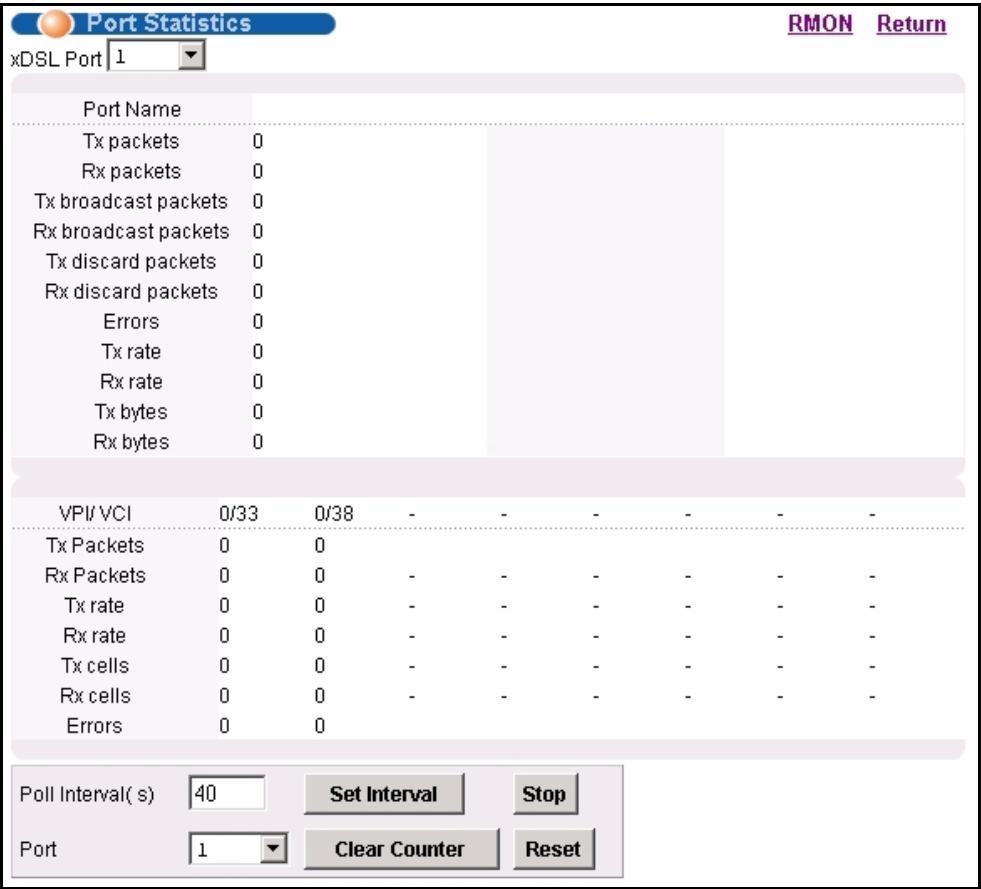Click the Clear Counter button
The image size is (981, 889).
[x=401, y=849]
